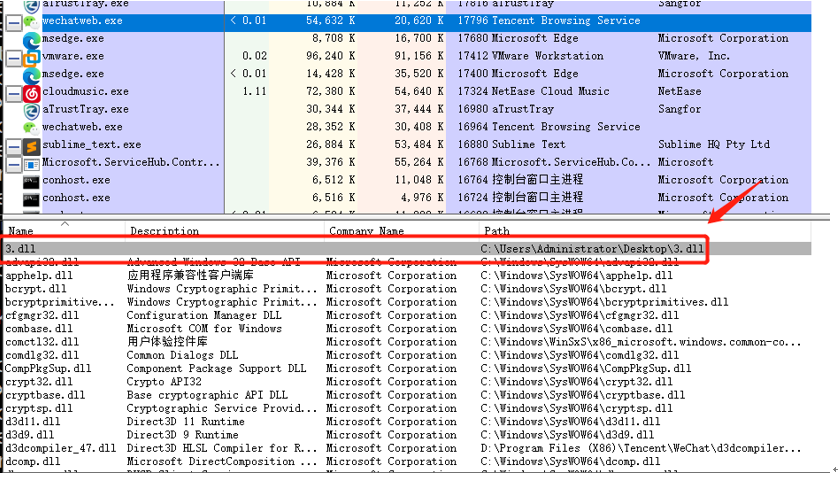Click the CPU value 1.11 for cloudmusic.exe
838x481 pixels.
tap(254, 91)
